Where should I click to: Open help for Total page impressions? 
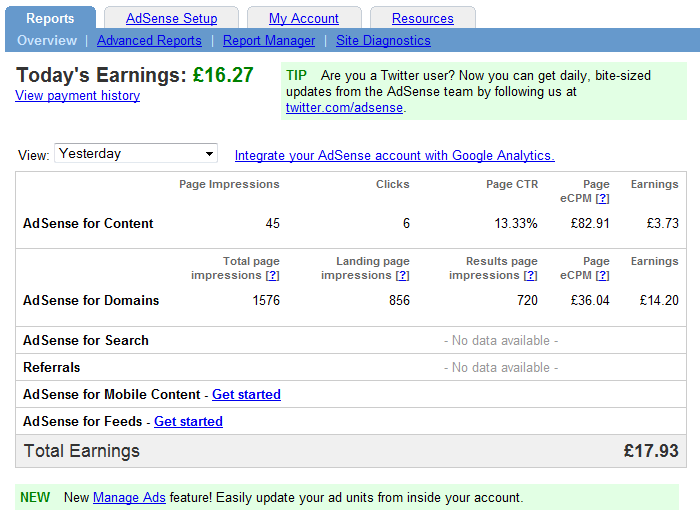[x=272, y=276]
